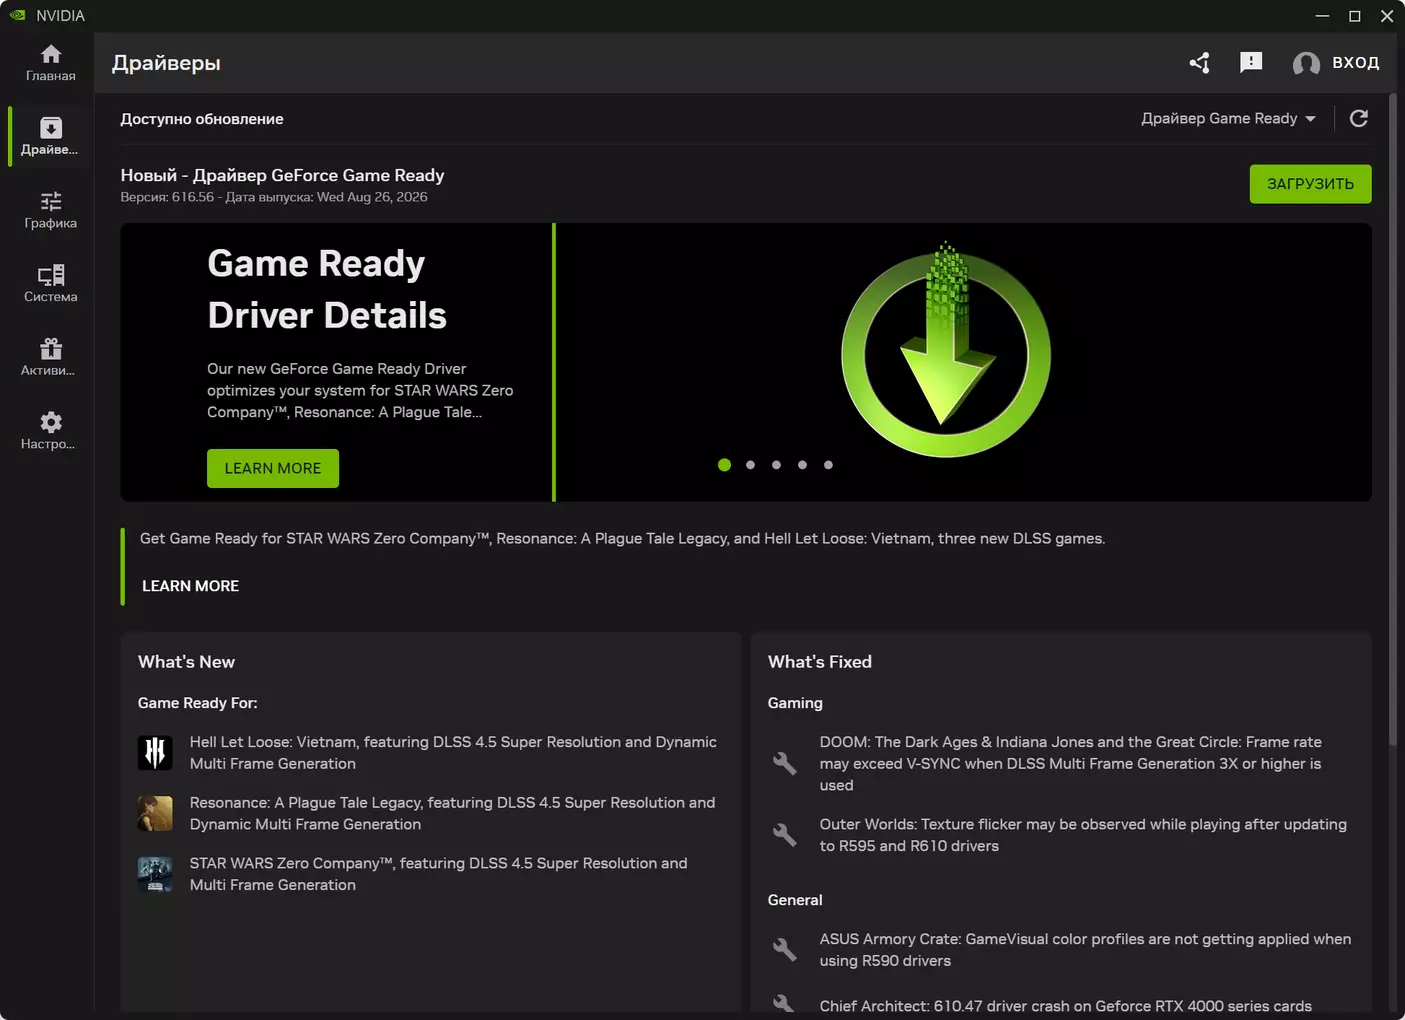Viewport: 1405px width, 1020px height.
Task: Expand the Драйвер Game Ready dropdown
Action: click(1228, 119)
